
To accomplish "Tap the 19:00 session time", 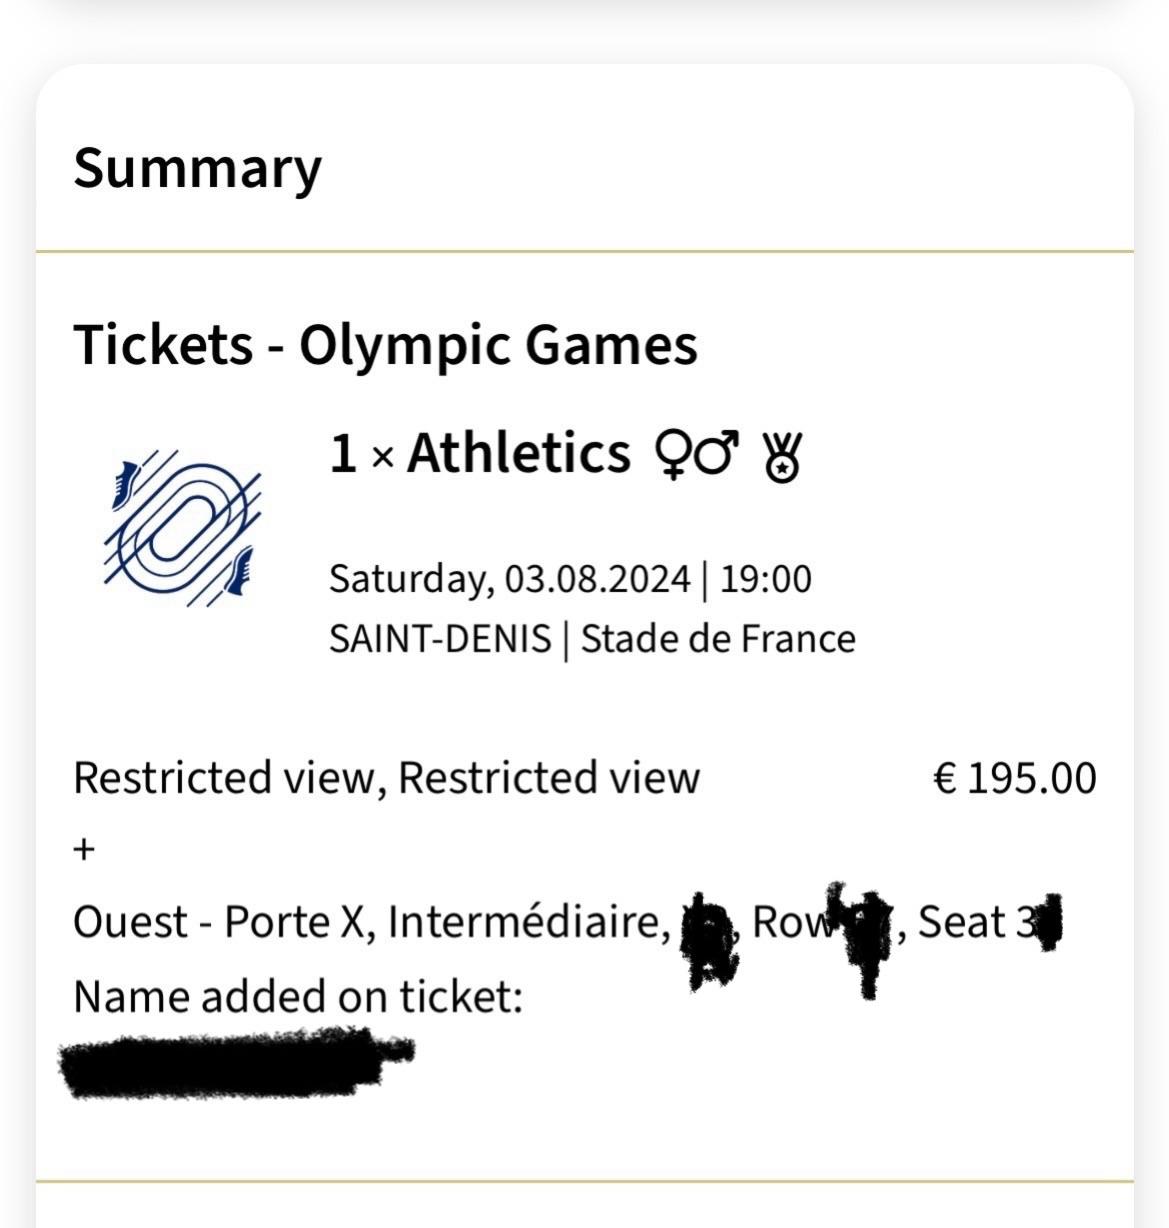I will (x=765, y=579).
